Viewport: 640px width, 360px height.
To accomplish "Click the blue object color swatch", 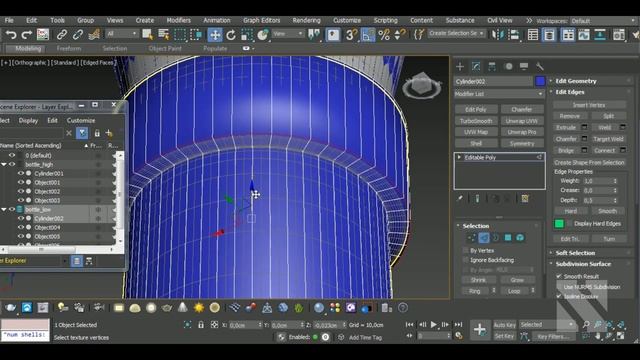I will [x=540, y=81].
